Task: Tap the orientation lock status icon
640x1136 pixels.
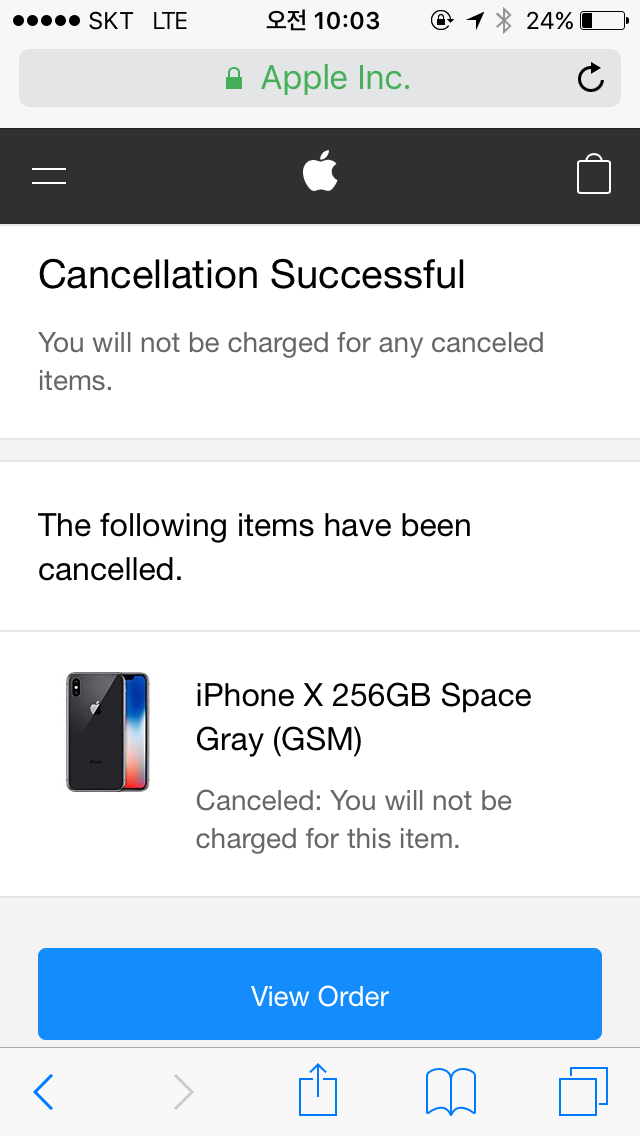Action: [441, 20]
